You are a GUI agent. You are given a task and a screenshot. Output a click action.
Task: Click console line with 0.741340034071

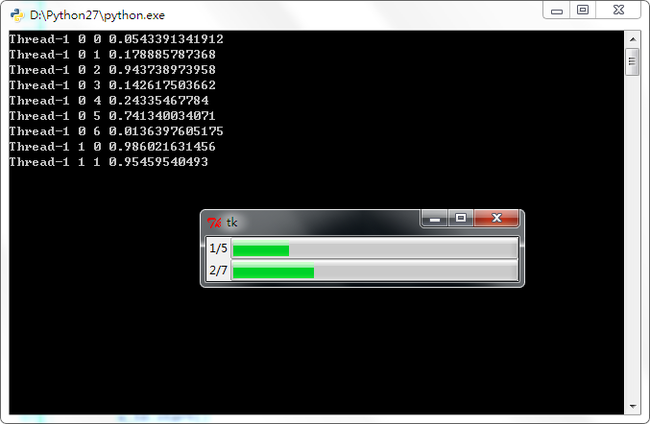pyautogui.click(x=112, y=116)
